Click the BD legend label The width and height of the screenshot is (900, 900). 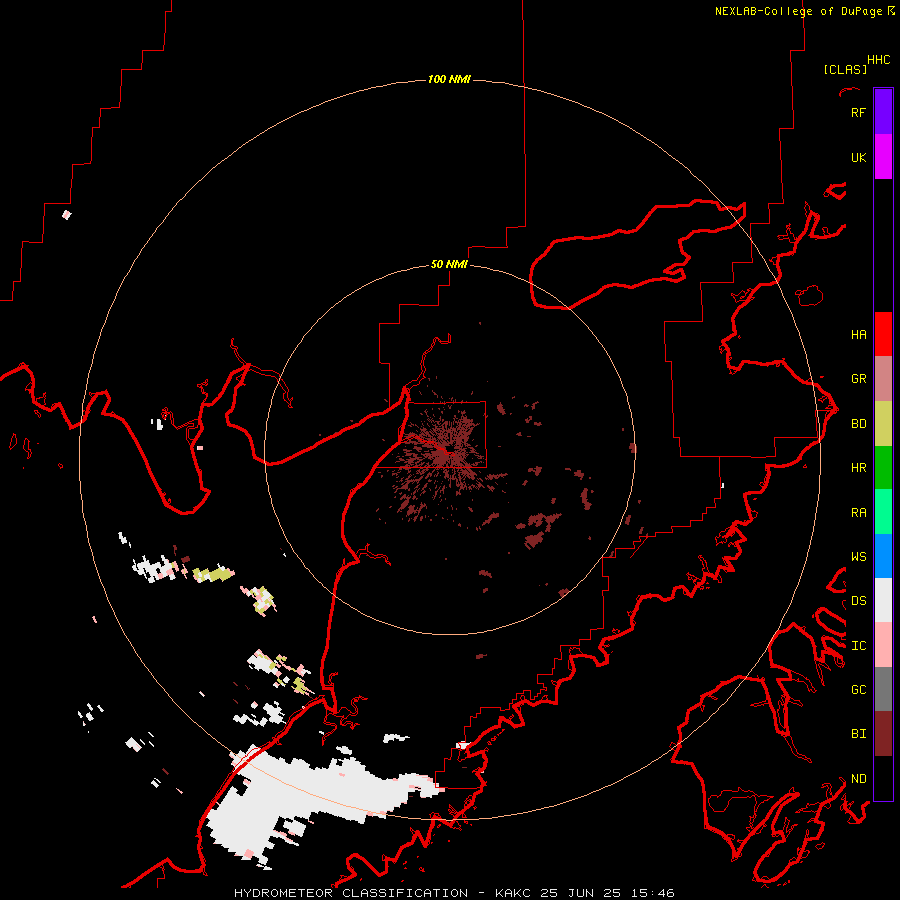pyautogui.click(x=858, y=424)
